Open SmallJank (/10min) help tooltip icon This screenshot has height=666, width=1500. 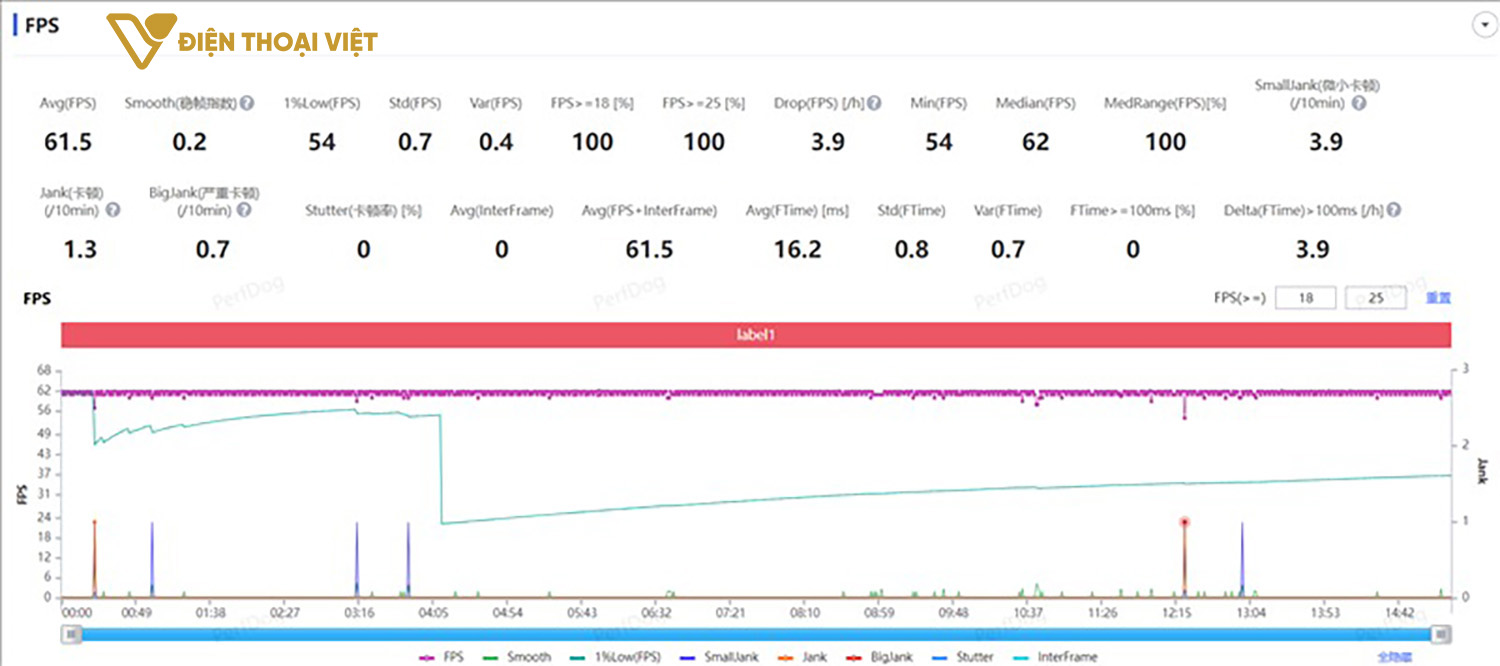pyautogui.click(x=1359, y=103)
